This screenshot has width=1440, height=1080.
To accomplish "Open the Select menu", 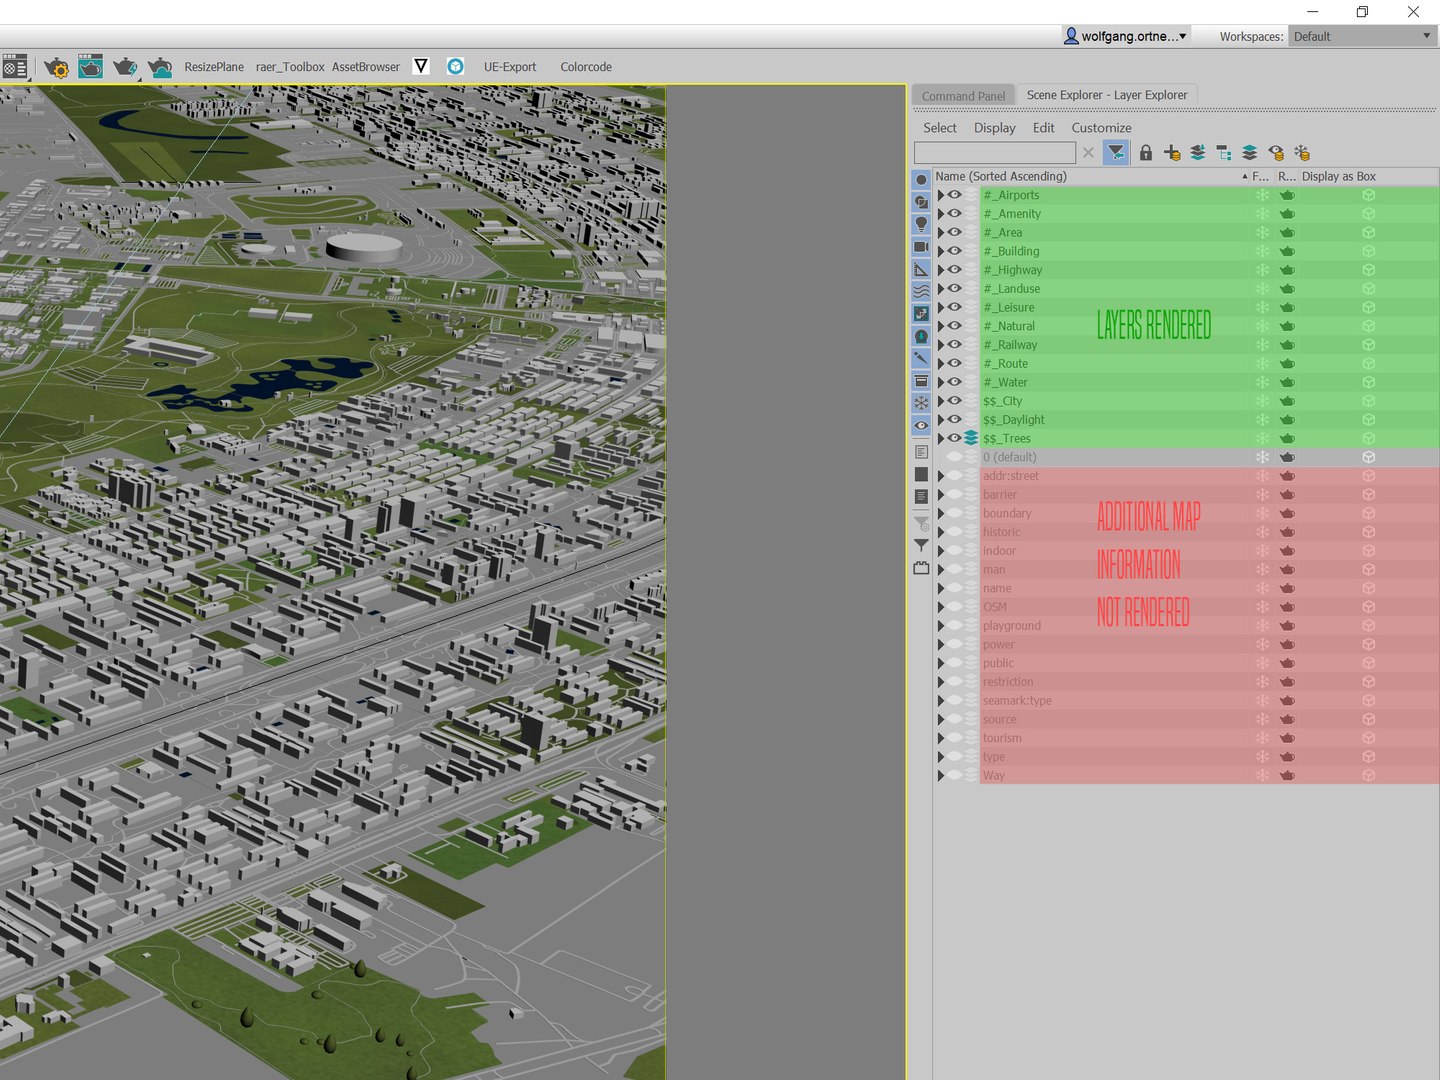I will [x=940, y=128].
